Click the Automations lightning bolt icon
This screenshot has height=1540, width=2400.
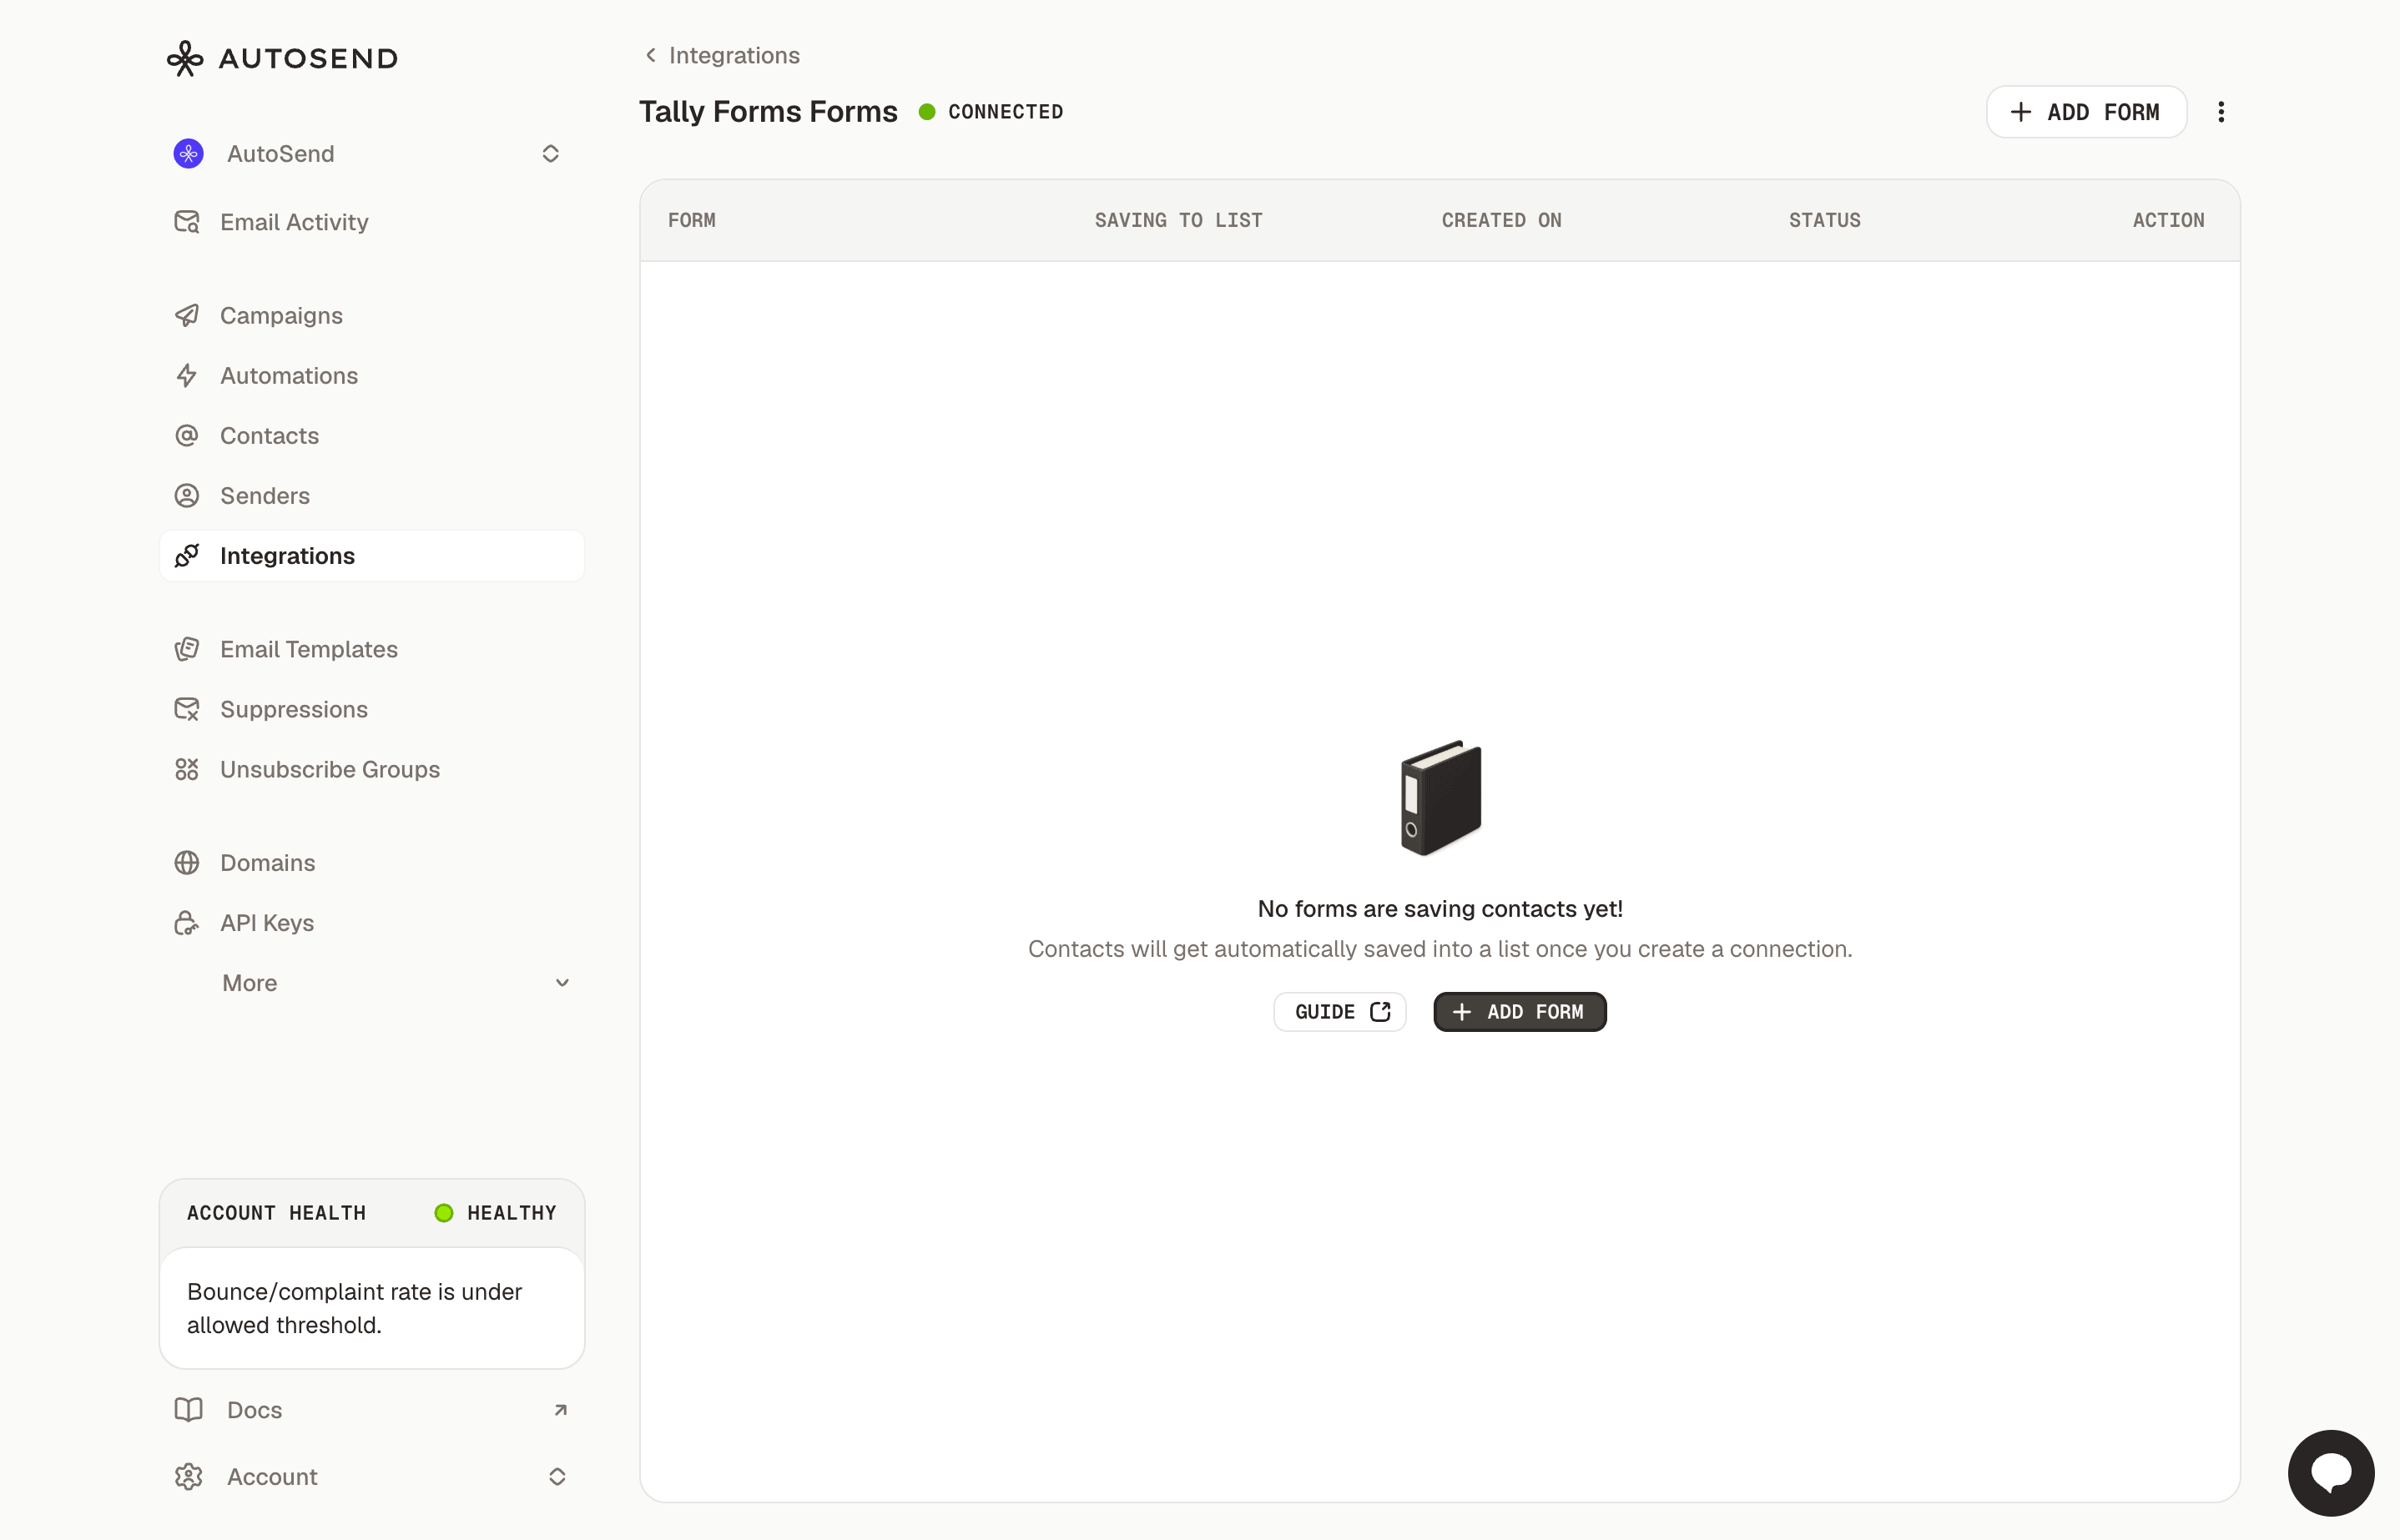click(187, 375)
